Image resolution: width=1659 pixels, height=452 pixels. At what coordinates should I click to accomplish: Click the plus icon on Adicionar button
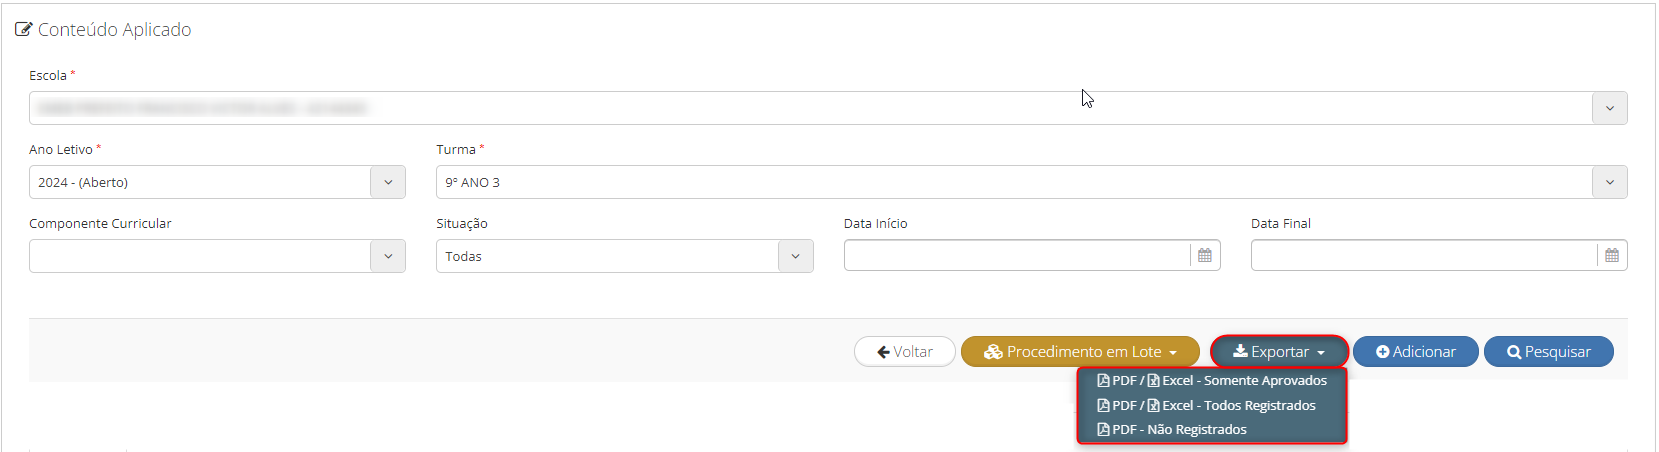1382,352
